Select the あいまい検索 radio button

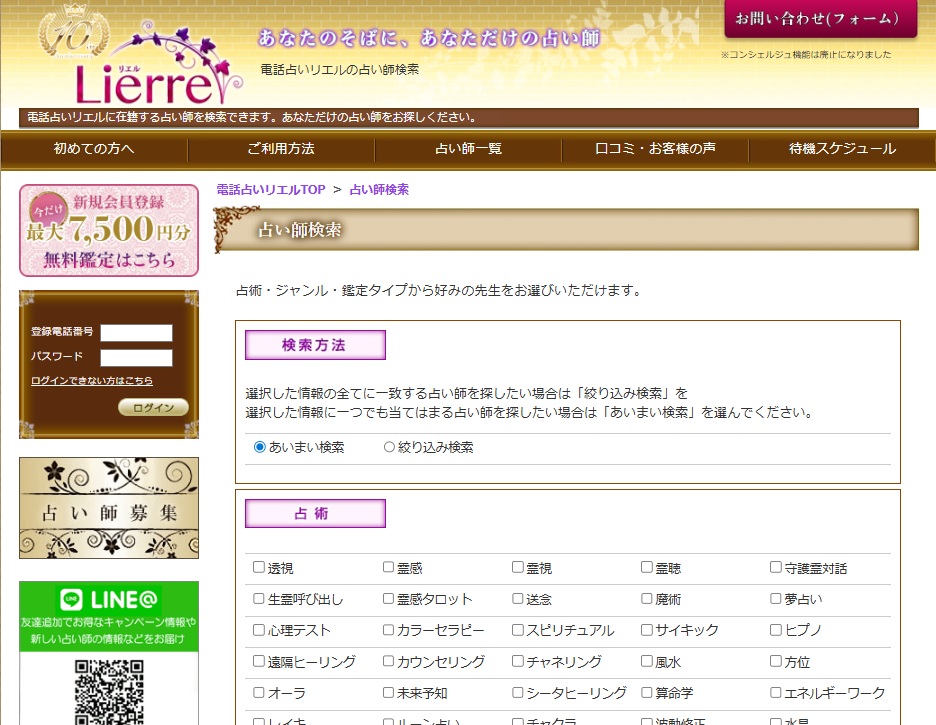pyautogui.click(x=260, y=448)
